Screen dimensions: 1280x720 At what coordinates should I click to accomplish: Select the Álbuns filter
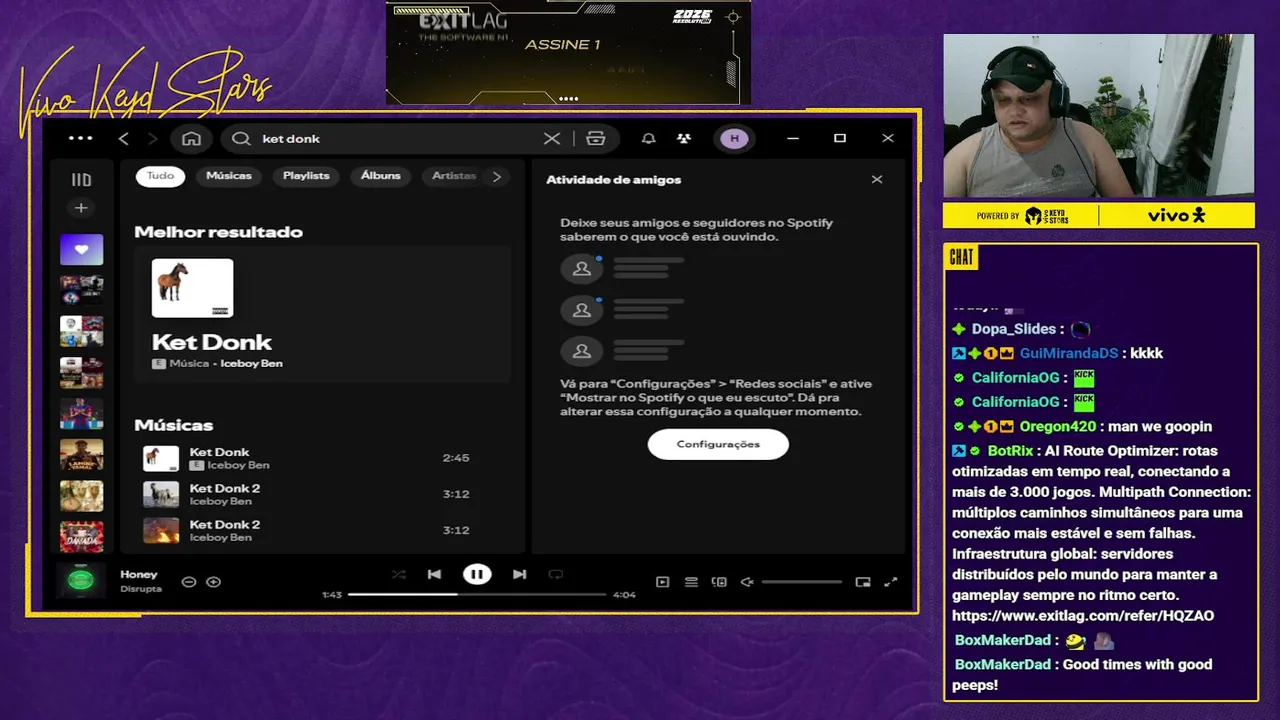381,176
